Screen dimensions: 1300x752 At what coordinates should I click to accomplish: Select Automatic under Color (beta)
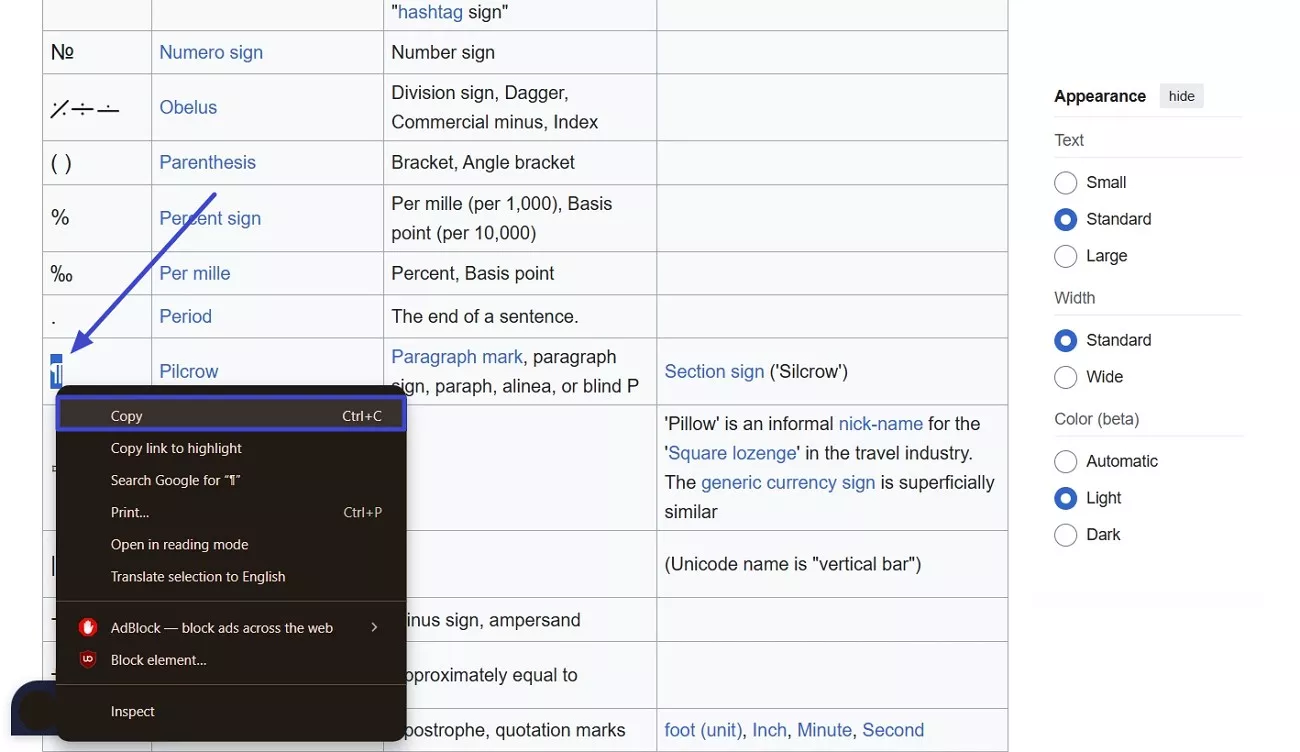(x=1066, y=461)
